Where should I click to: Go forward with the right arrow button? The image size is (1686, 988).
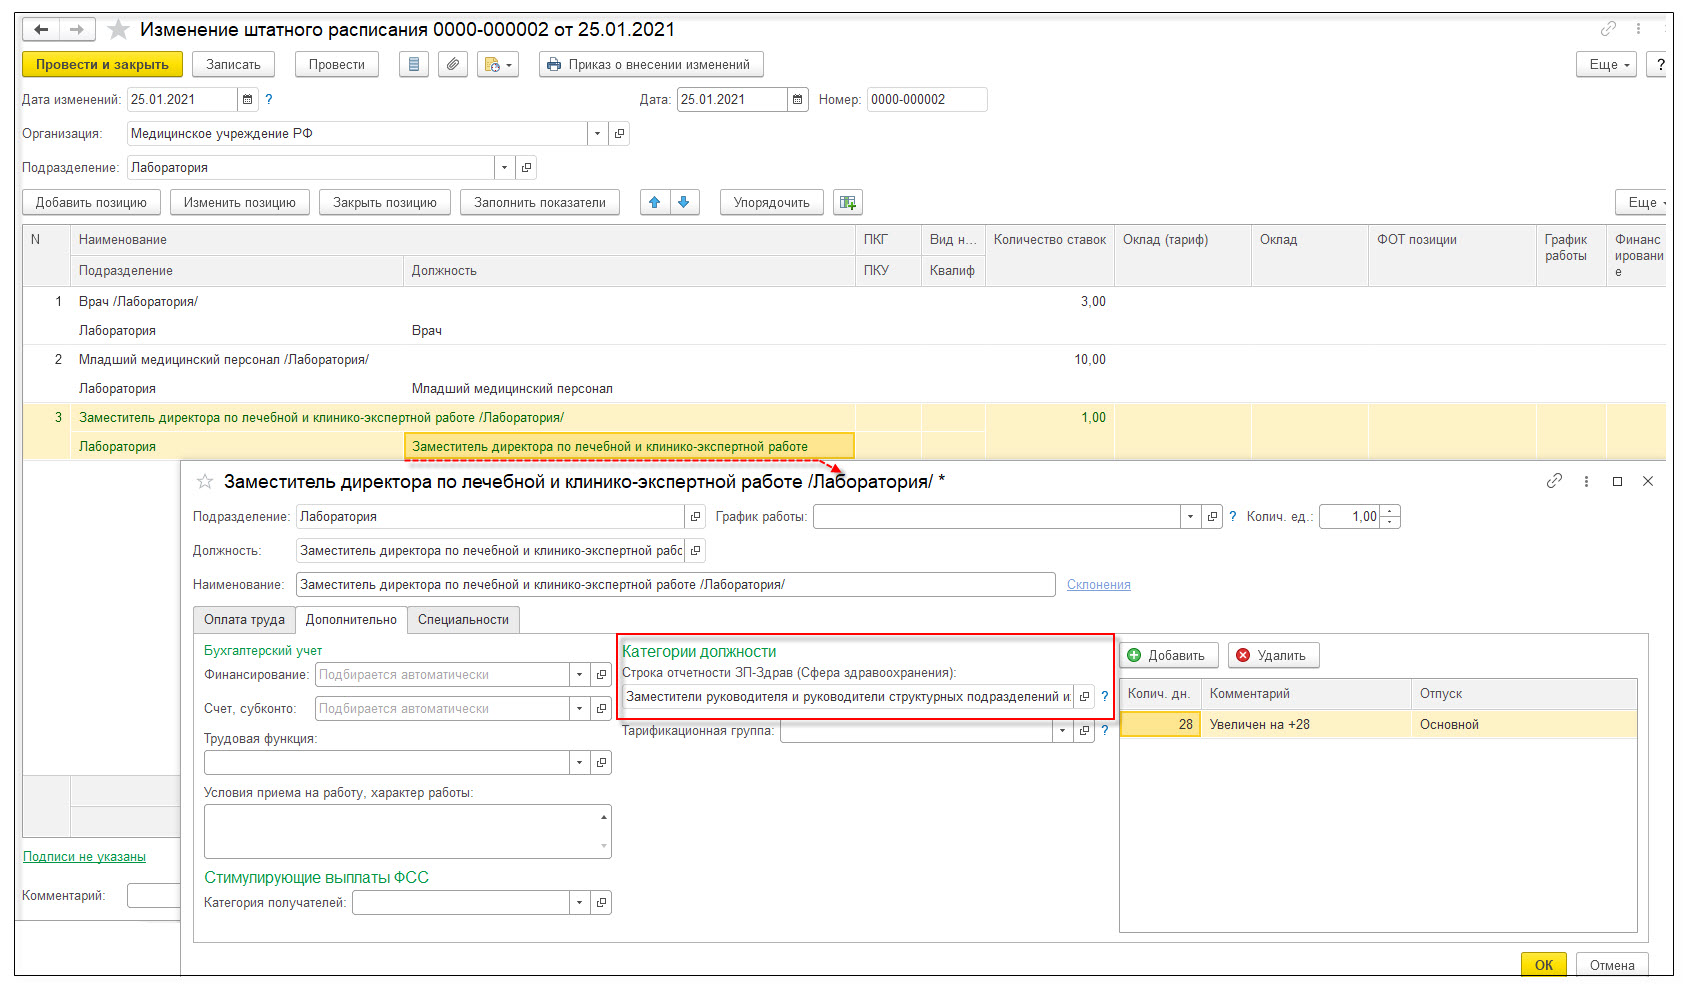pos(78,29)
